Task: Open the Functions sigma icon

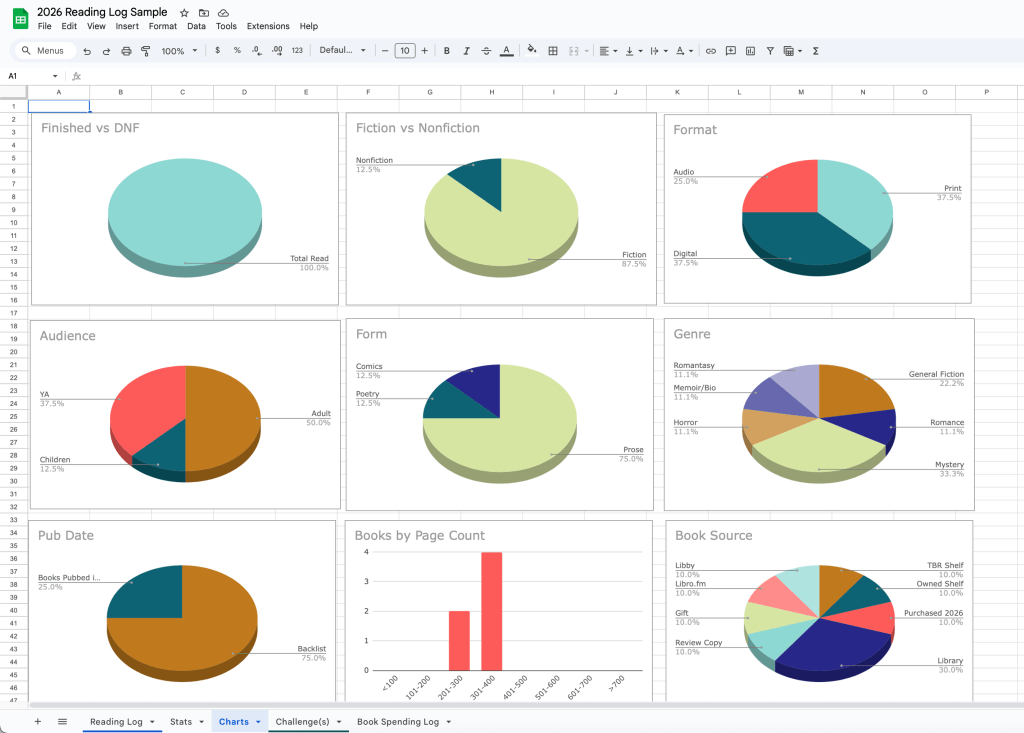Action: pos(816,51)
